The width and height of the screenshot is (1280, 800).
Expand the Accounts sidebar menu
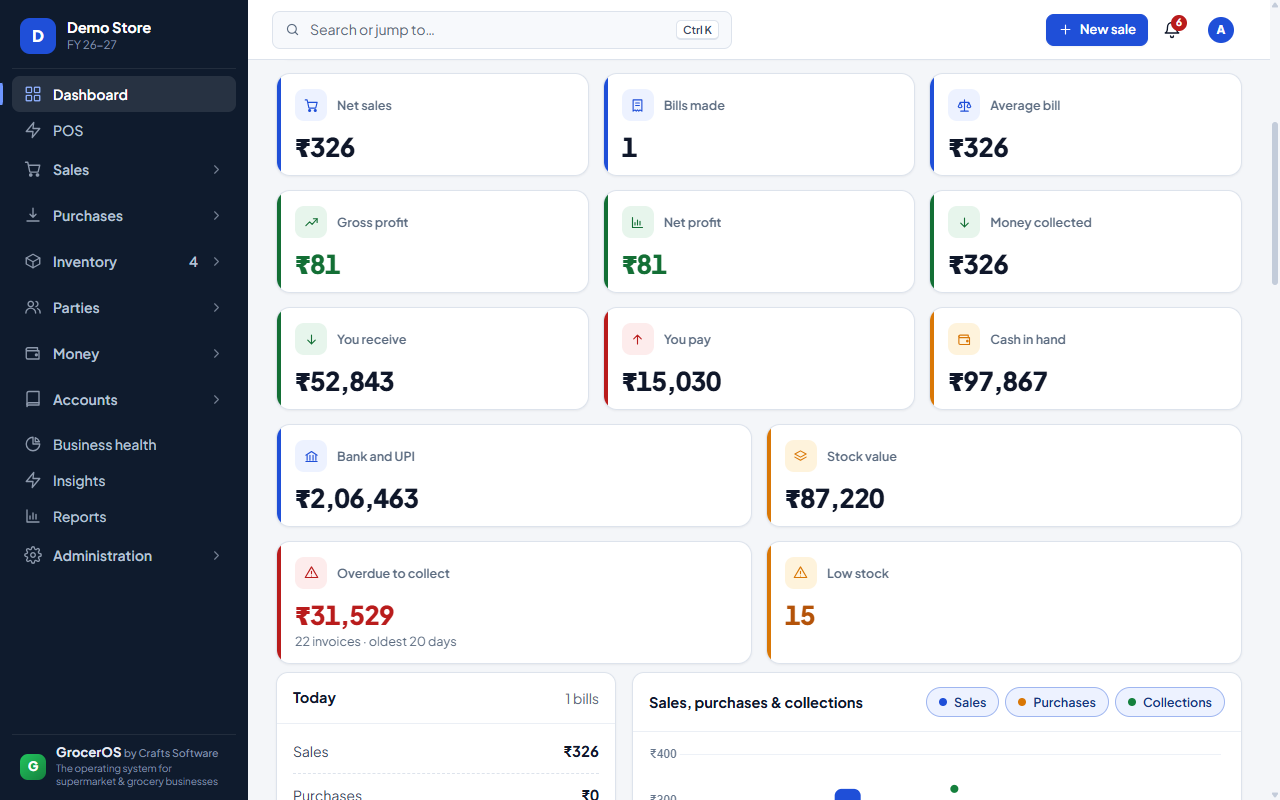[124, 400]
